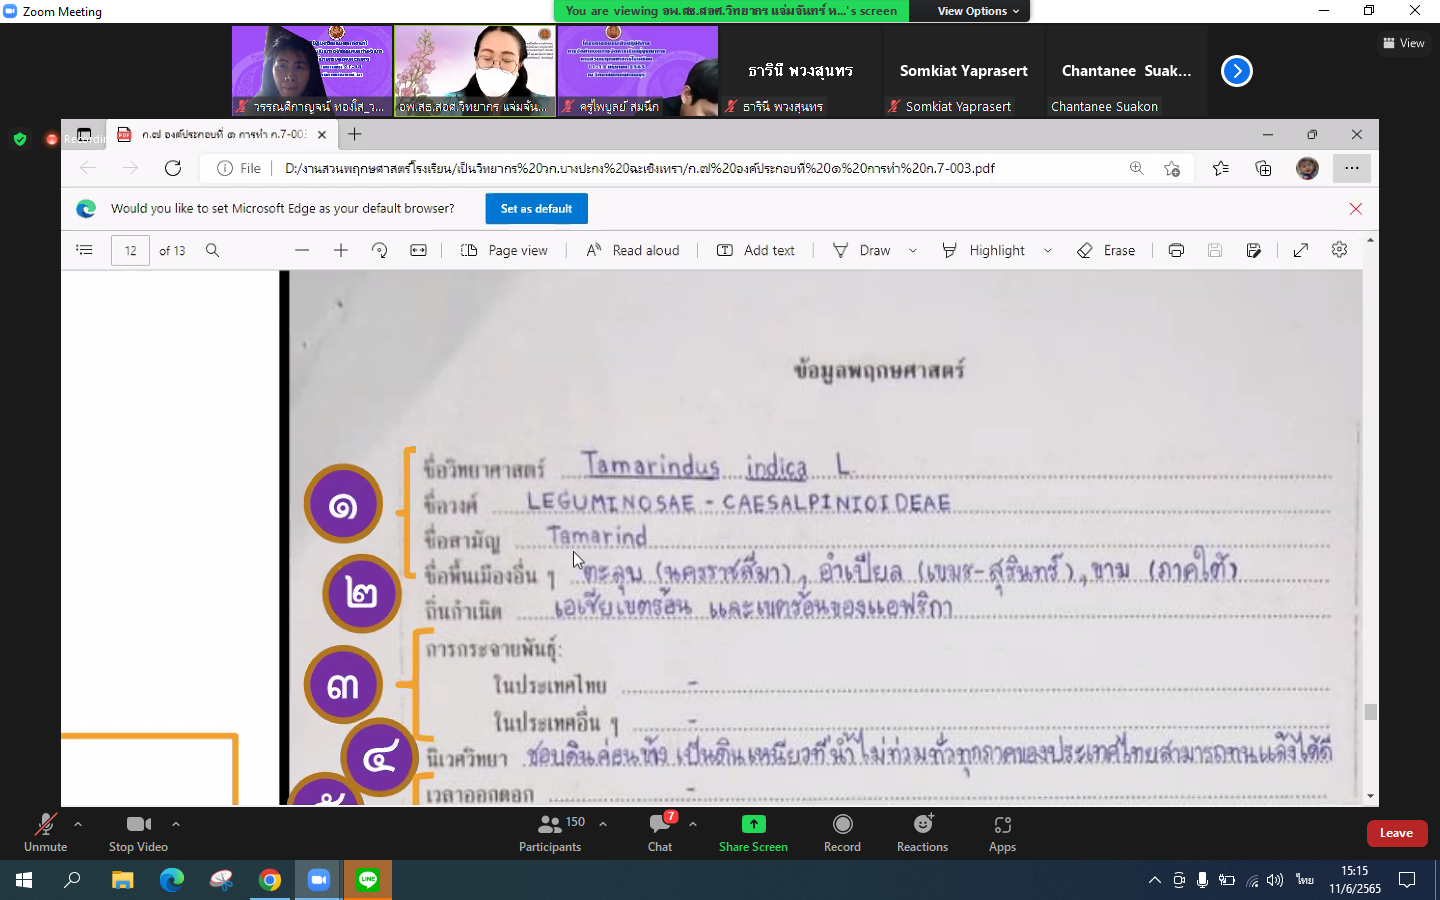The height and width of the screenshot is (900, 1440).
Task: Expand chat options arrow
Action: tap(693, 824)
